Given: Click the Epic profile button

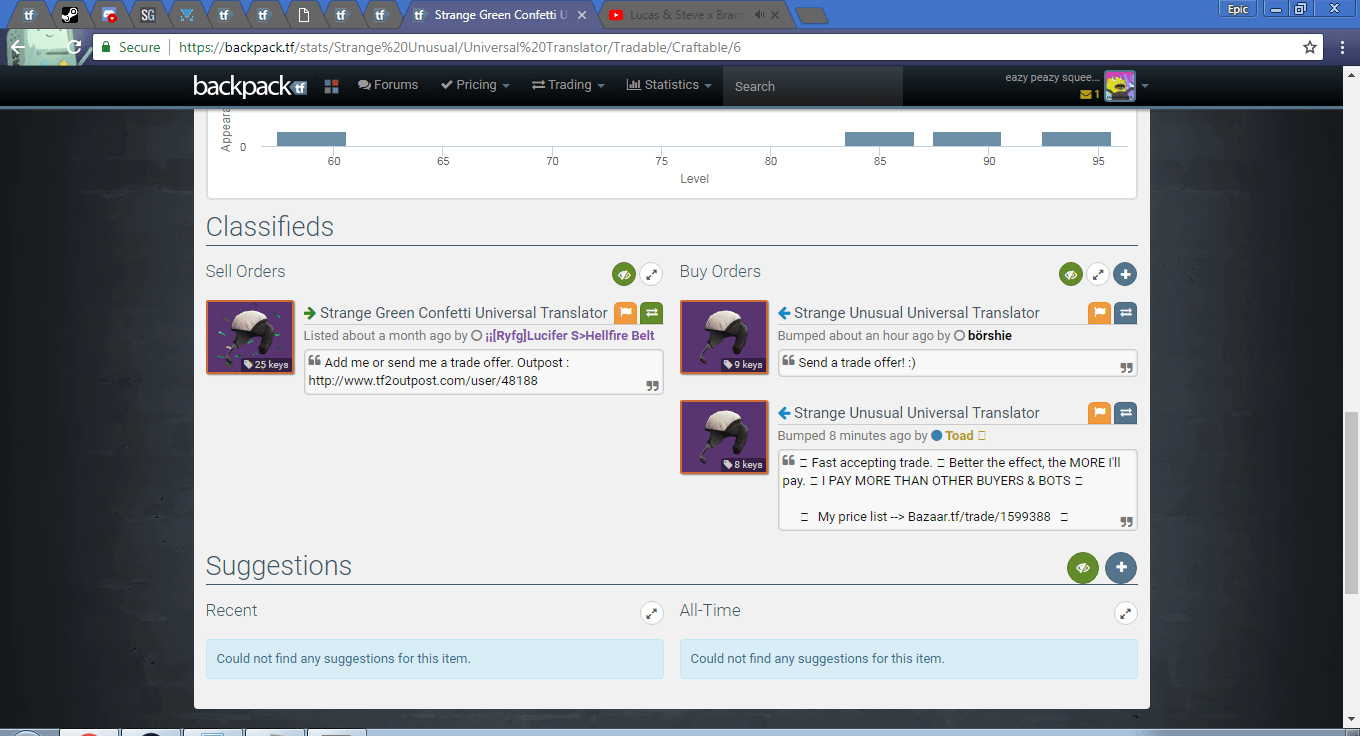Looking at the screenshot, I should tap(1237, 8).
